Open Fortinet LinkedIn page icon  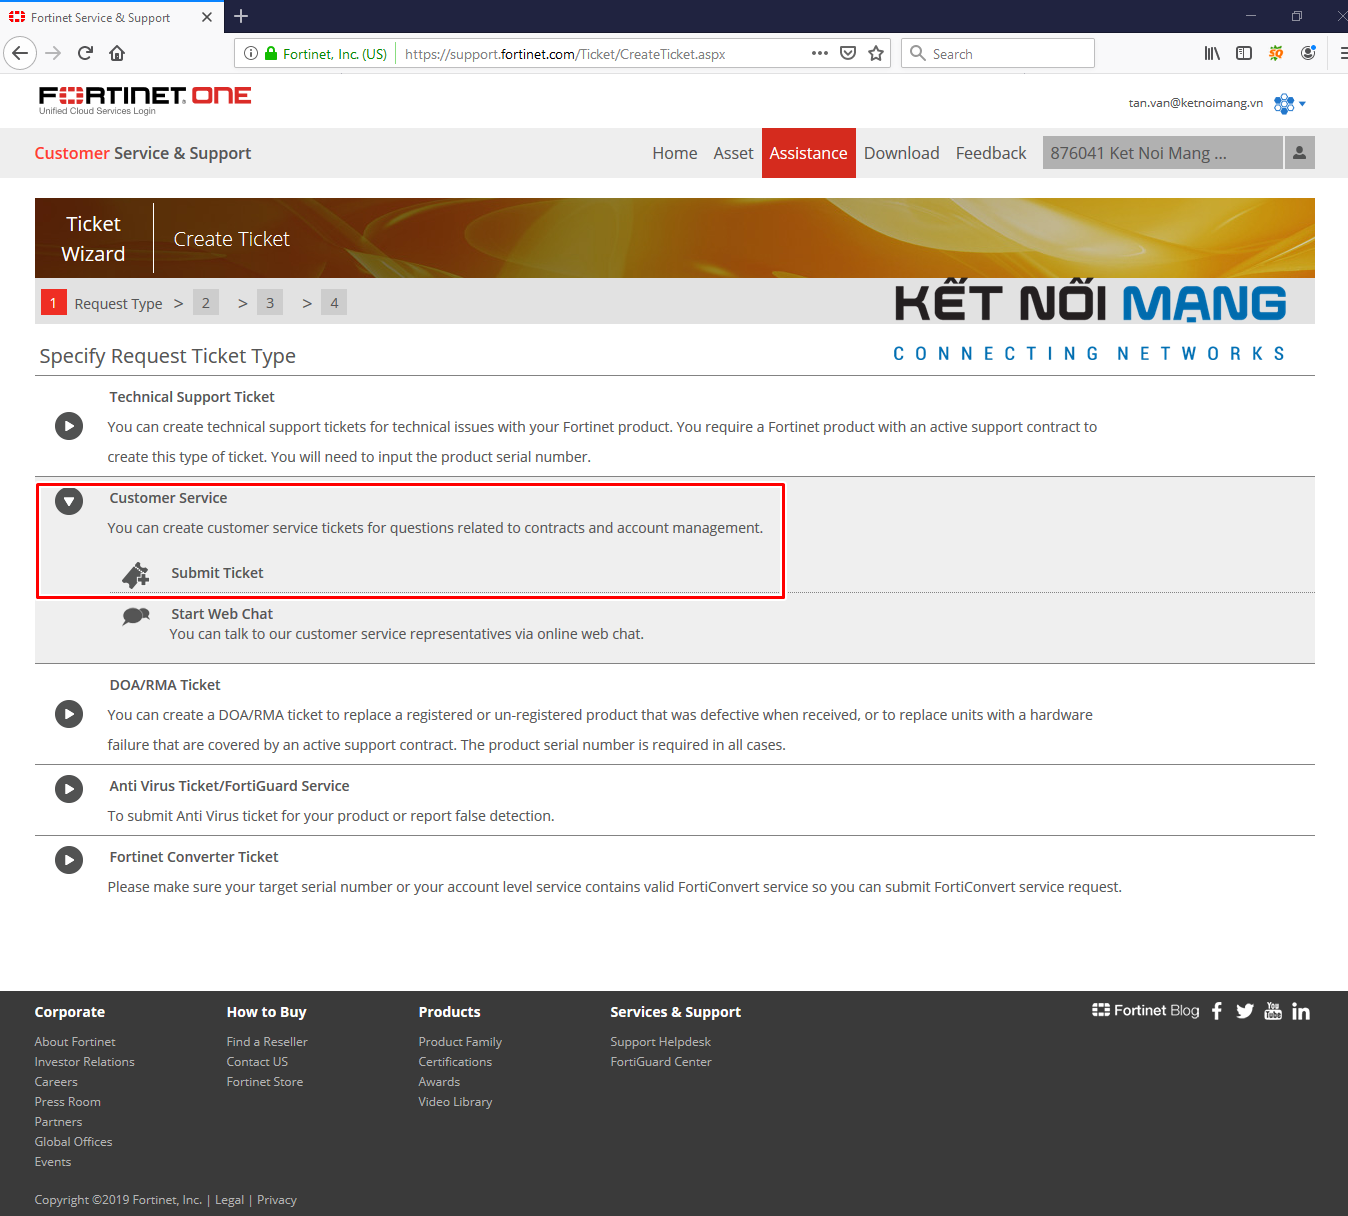(1301, 1011)
